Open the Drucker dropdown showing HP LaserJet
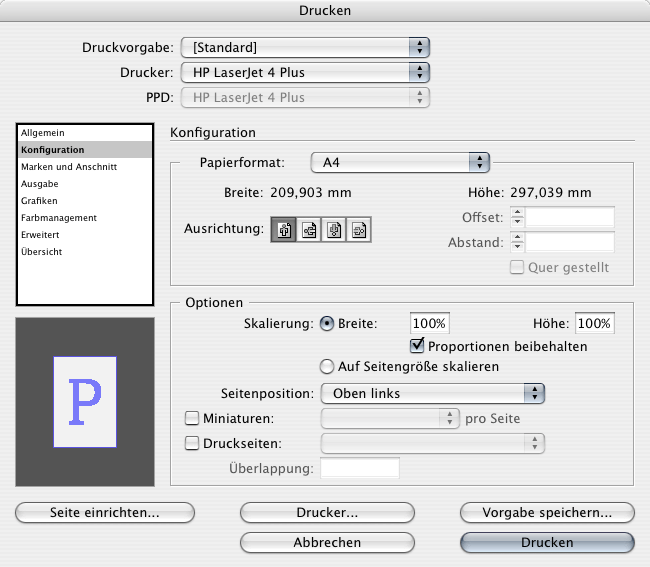 [304, 72]
